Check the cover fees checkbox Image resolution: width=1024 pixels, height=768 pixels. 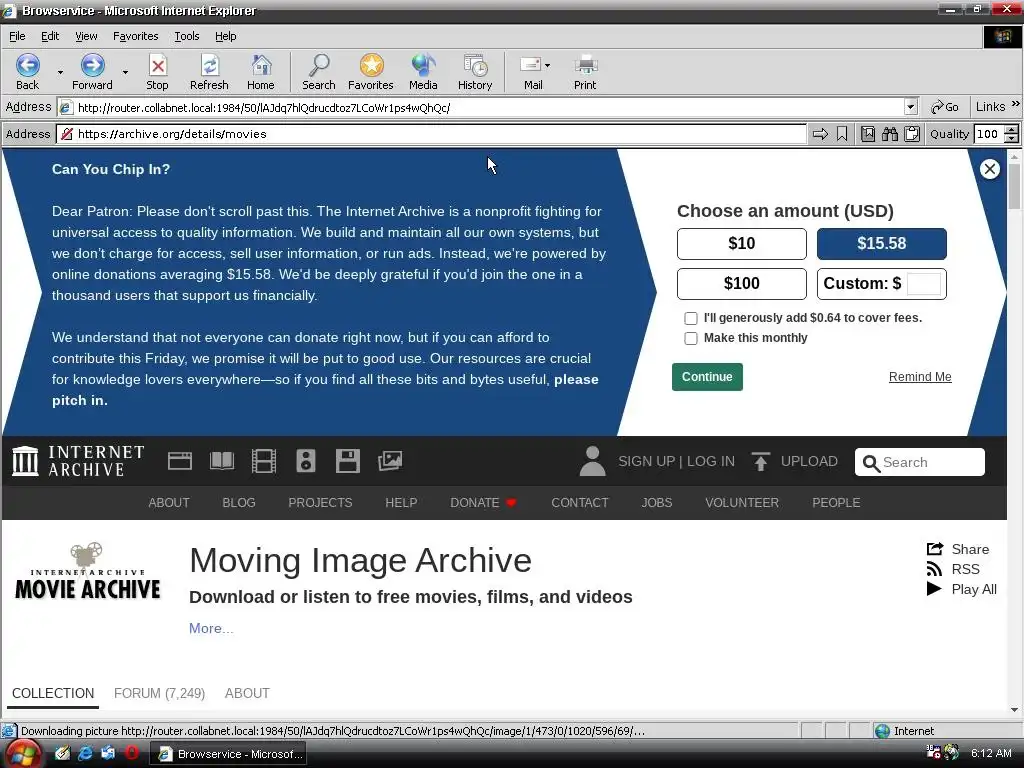pos(691,318)
